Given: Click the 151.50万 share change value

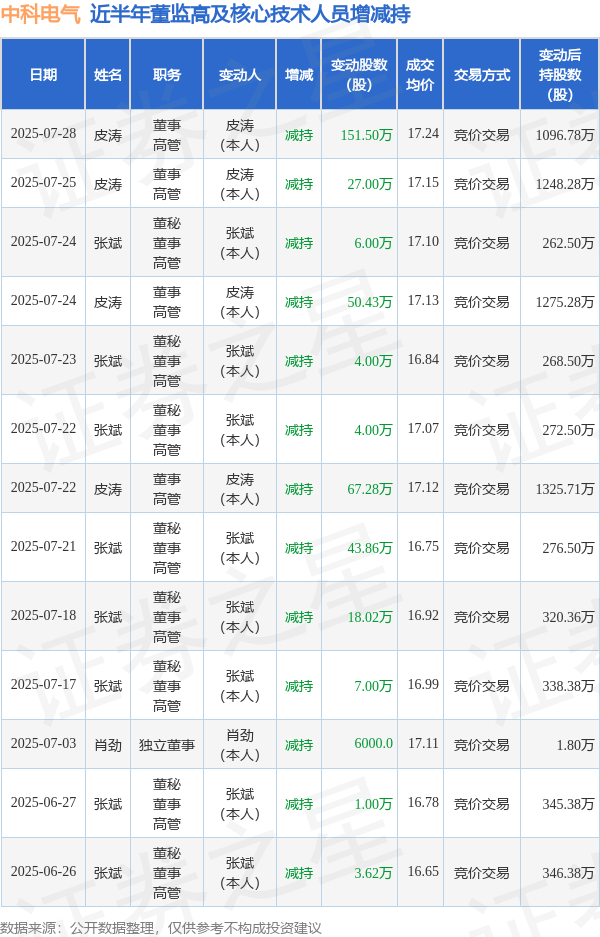Looking at the screenshot, I should pyautogui.click(x=366, y=135).
